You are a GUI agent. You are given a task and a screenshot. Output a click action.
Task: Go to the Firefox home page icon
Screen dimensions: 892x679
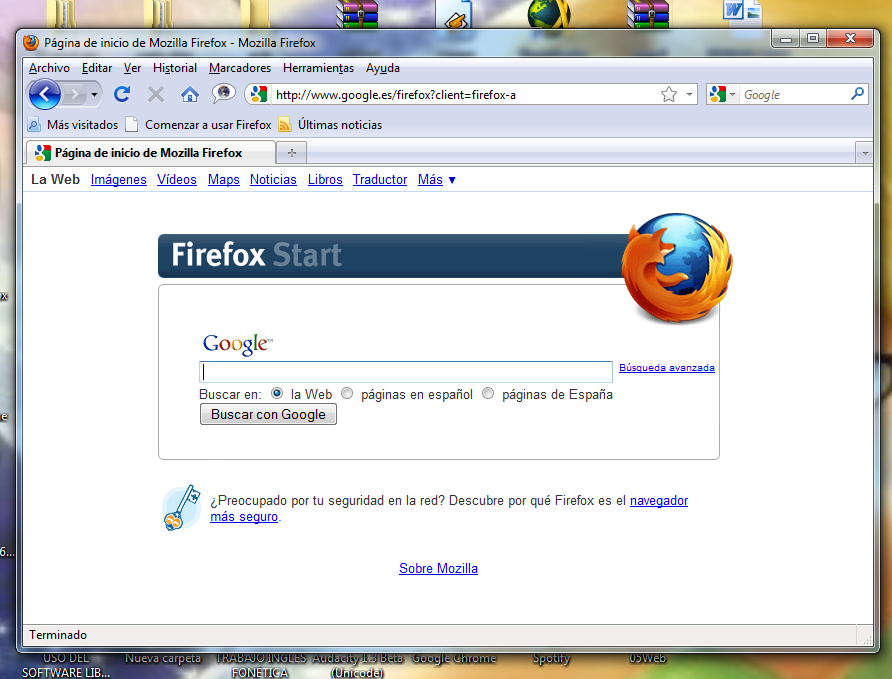[190, 94]
